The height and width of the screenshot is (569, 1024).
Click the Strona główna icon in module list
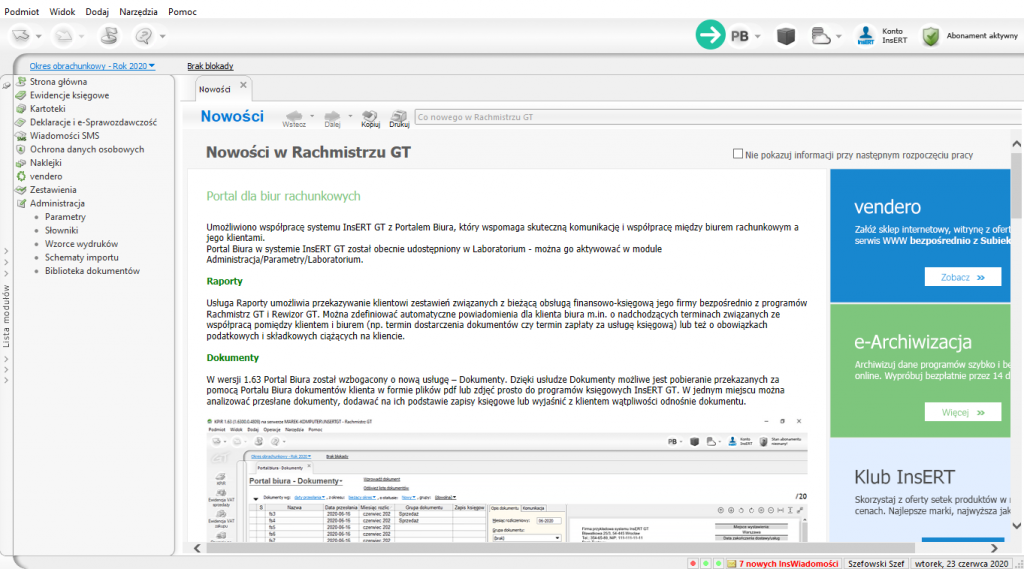(x=21, y=82)
